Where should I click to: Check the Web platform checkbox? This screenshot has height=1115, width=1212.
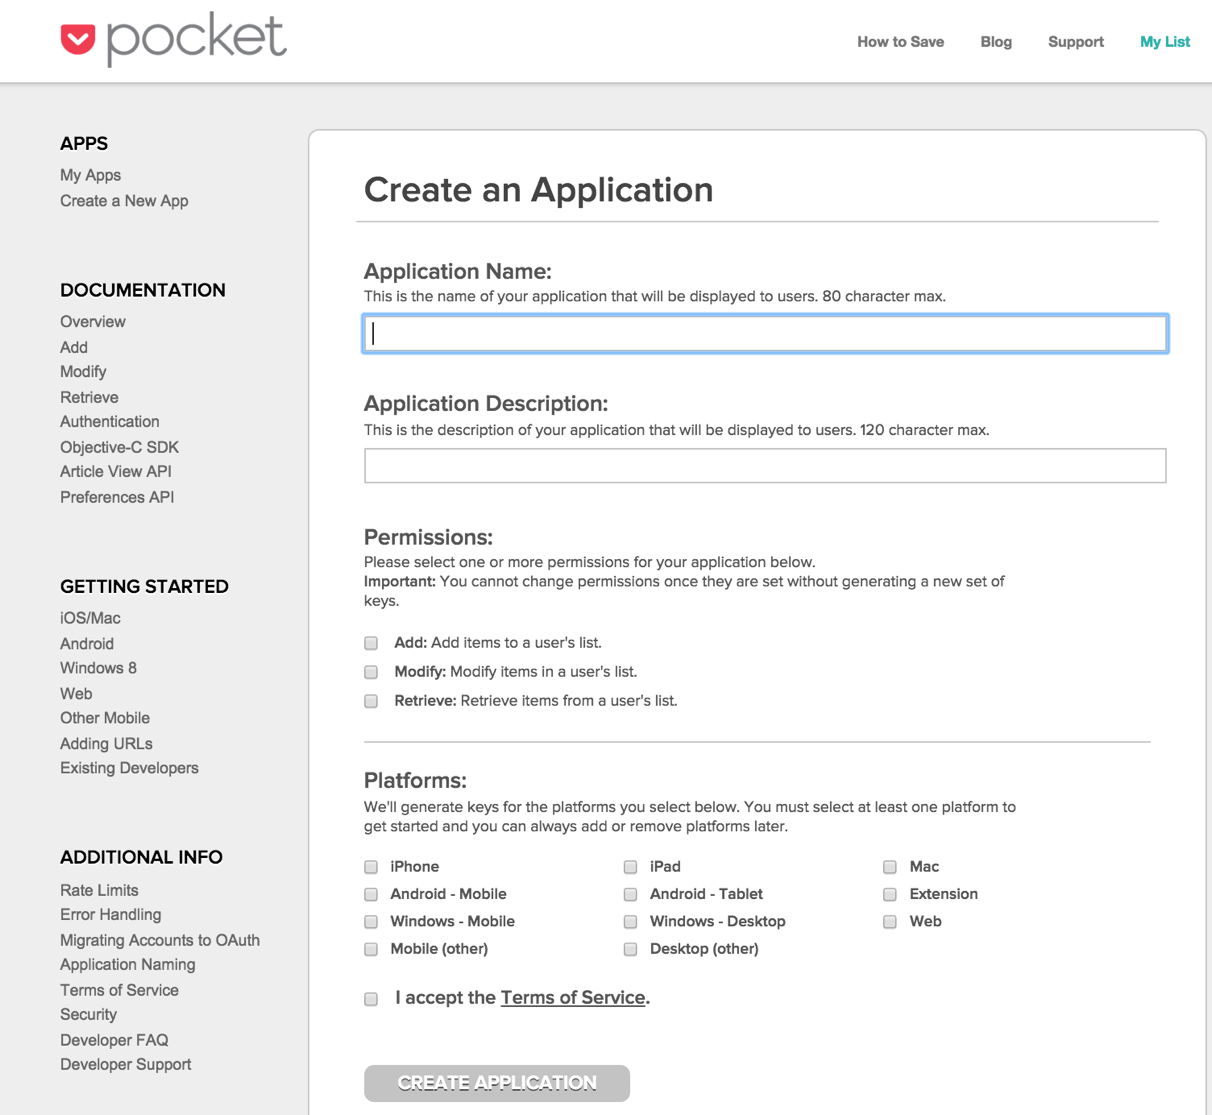889,921
